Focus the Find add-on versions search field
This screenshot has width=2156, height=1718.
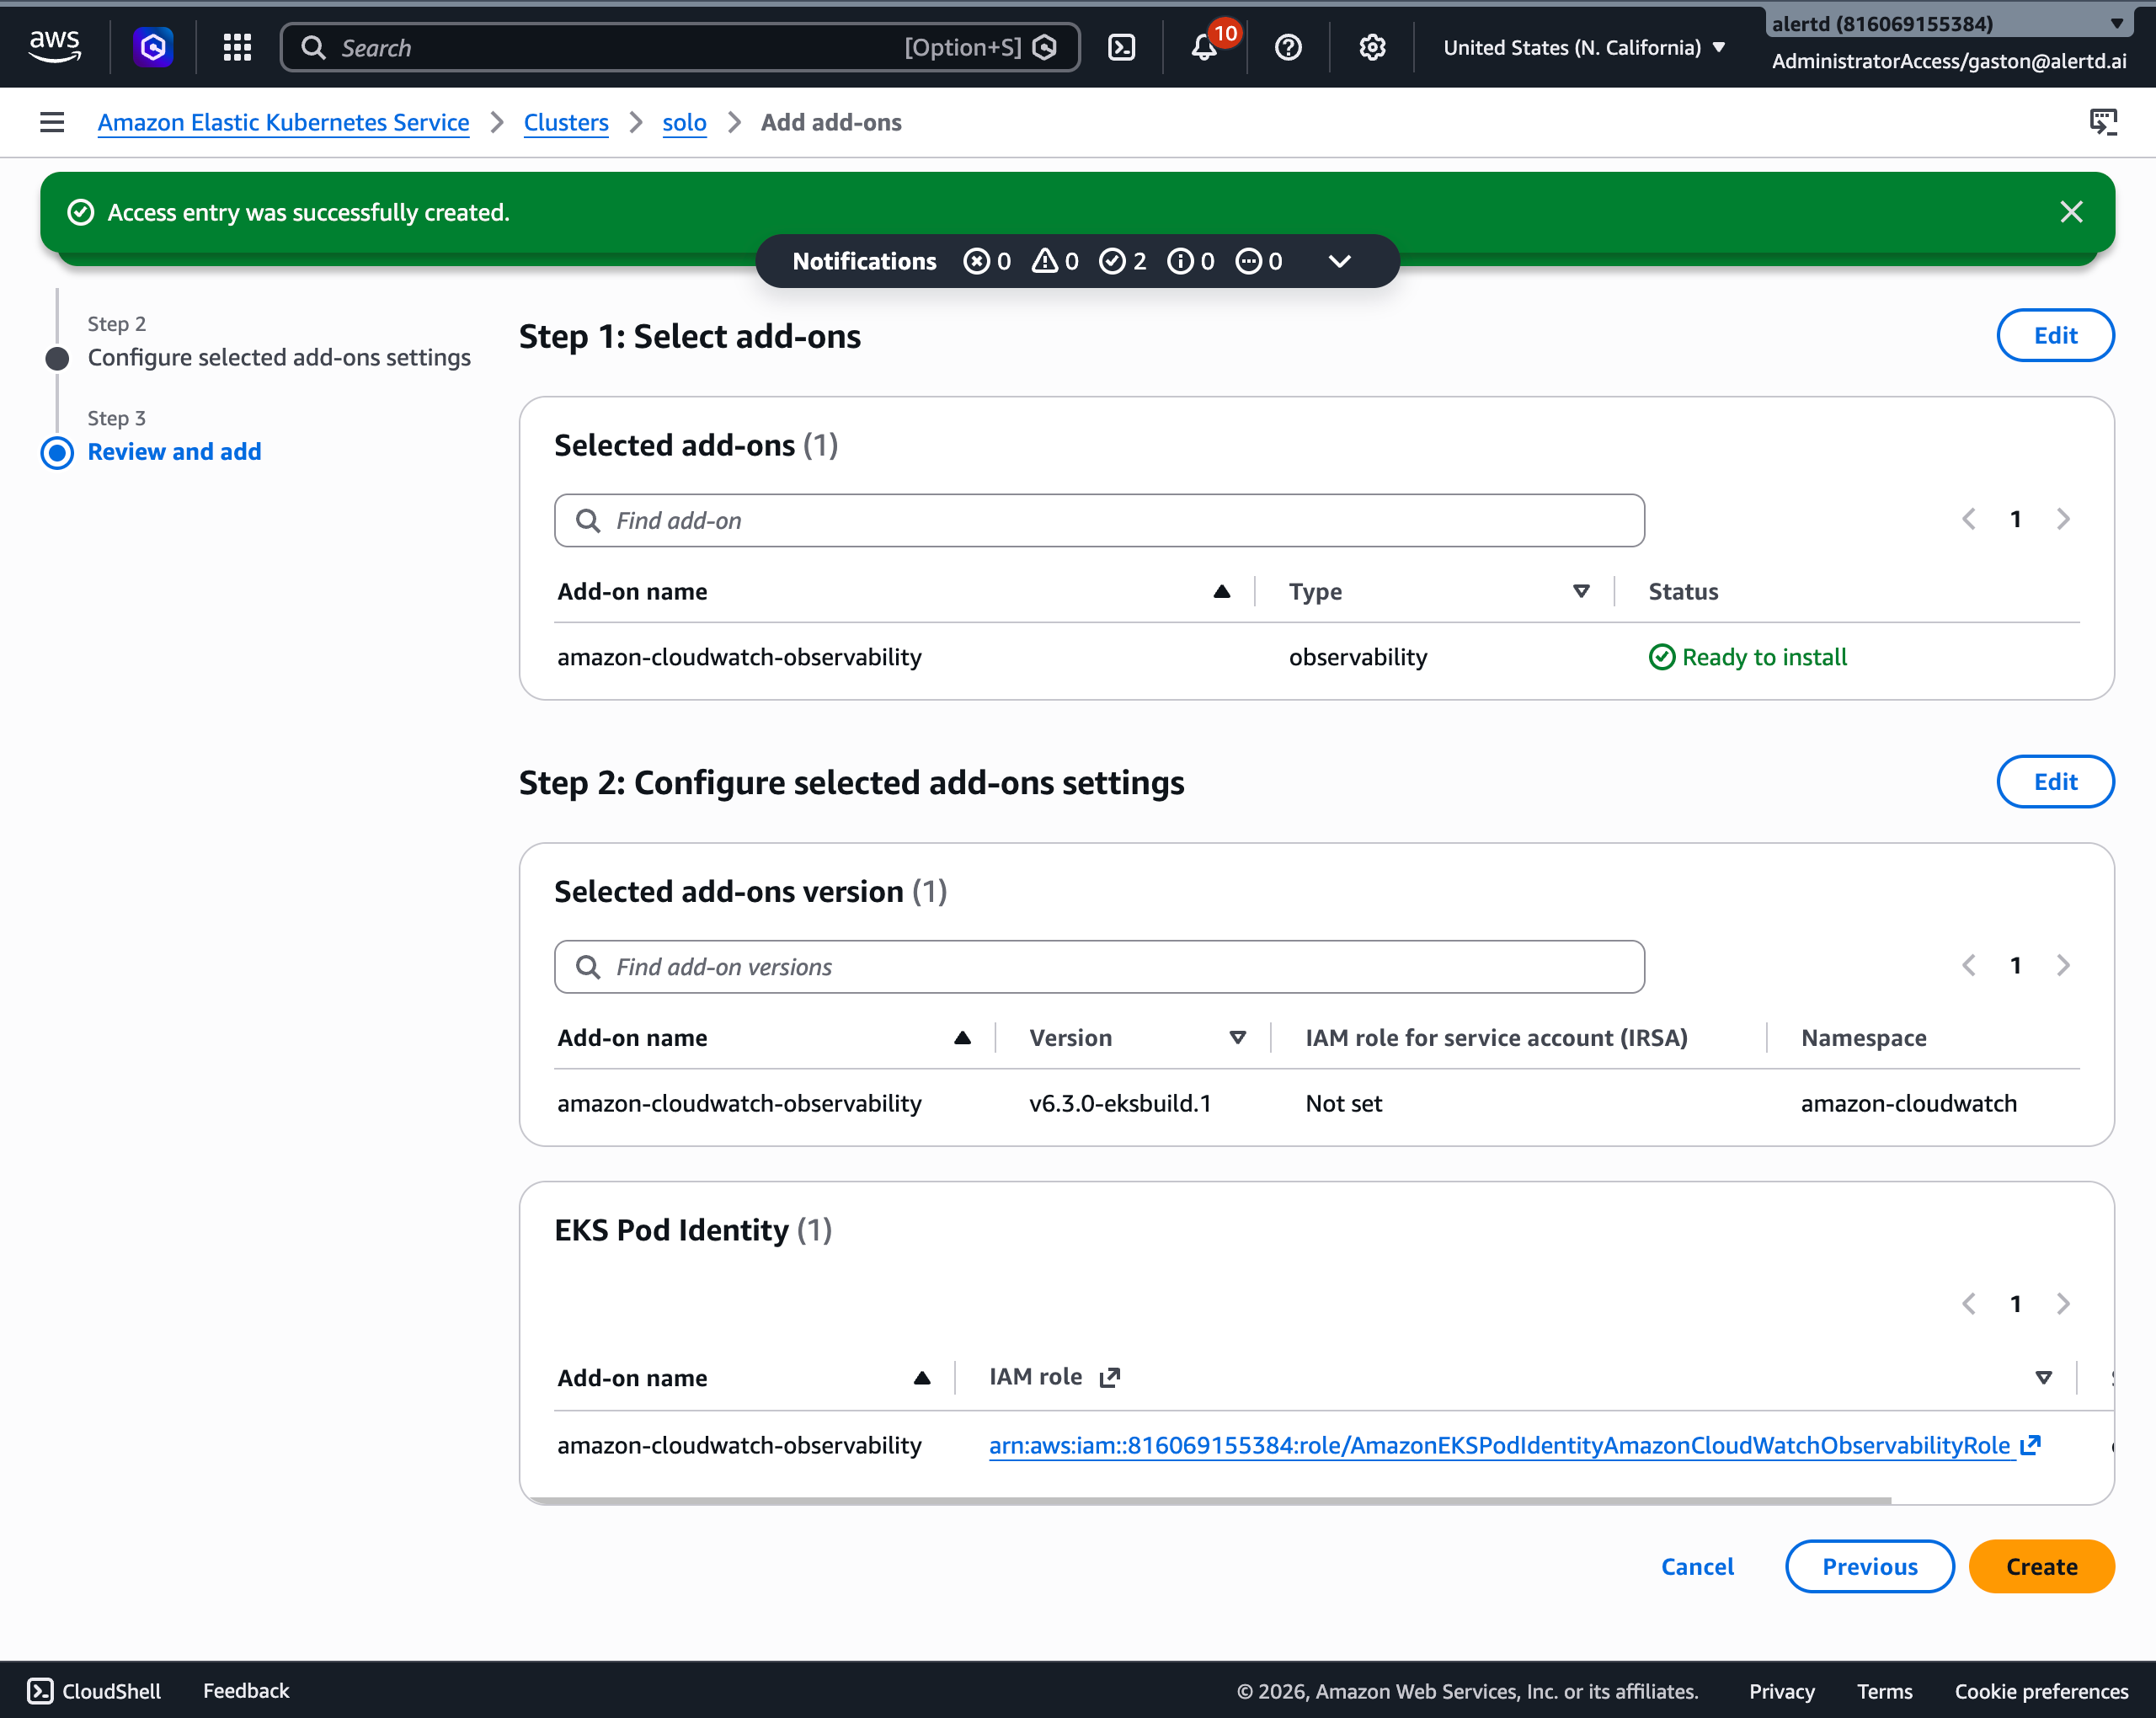tap(1099, 966)
